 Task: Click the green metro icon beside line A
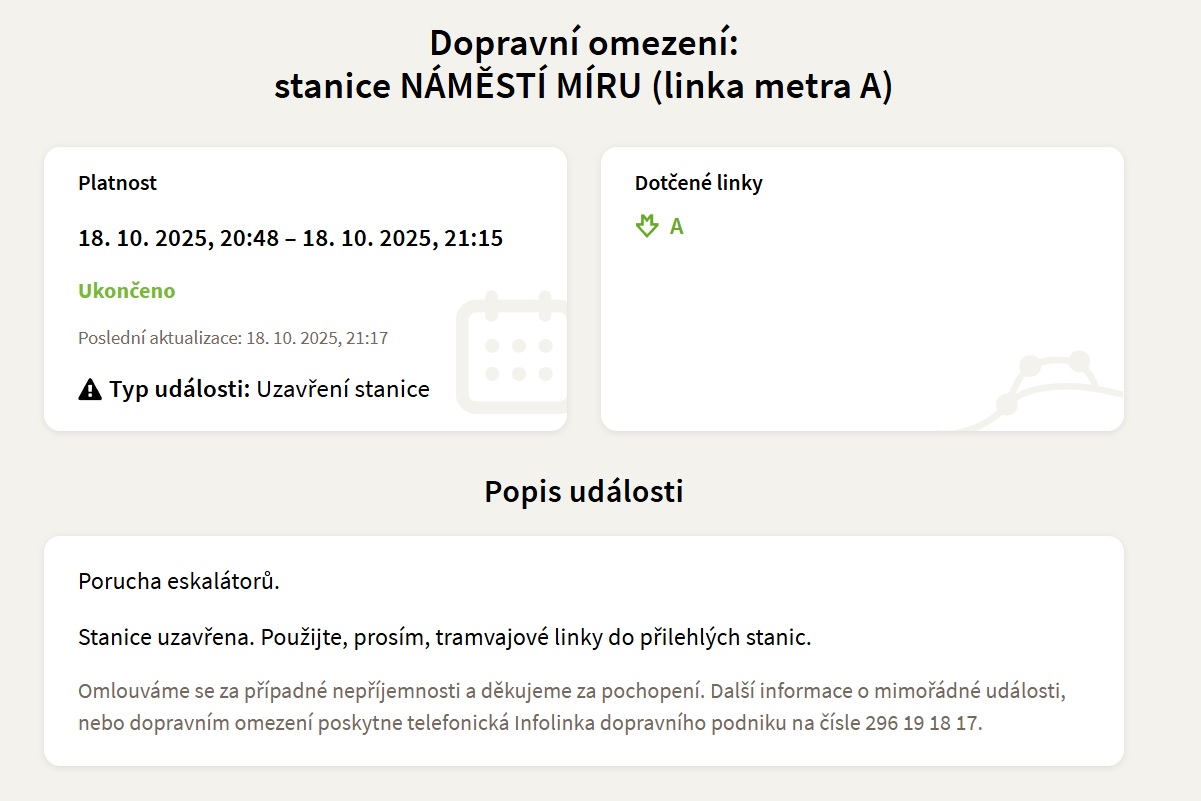[x=647, y=226]
